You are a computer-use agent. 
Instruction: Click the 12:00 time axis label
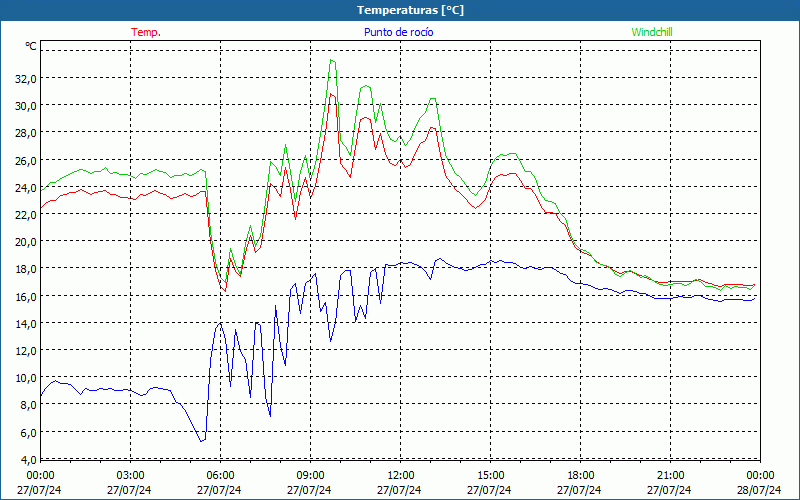point(401,476)
